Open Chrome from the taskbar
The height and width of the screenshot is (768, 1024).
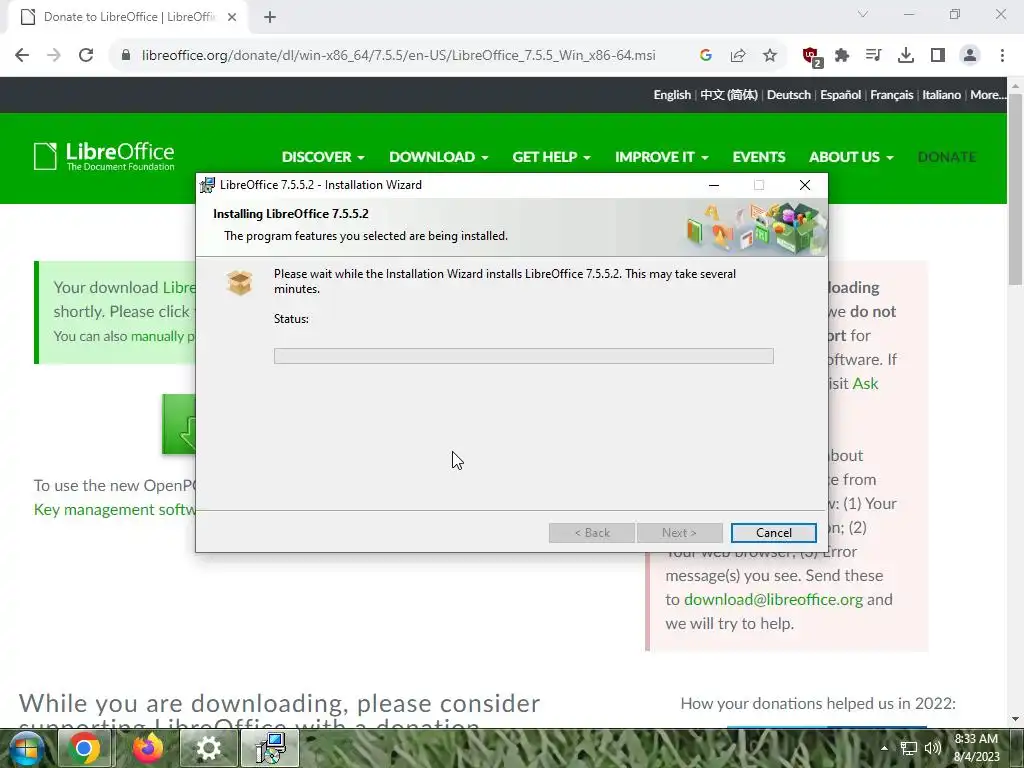coord(84,748)
